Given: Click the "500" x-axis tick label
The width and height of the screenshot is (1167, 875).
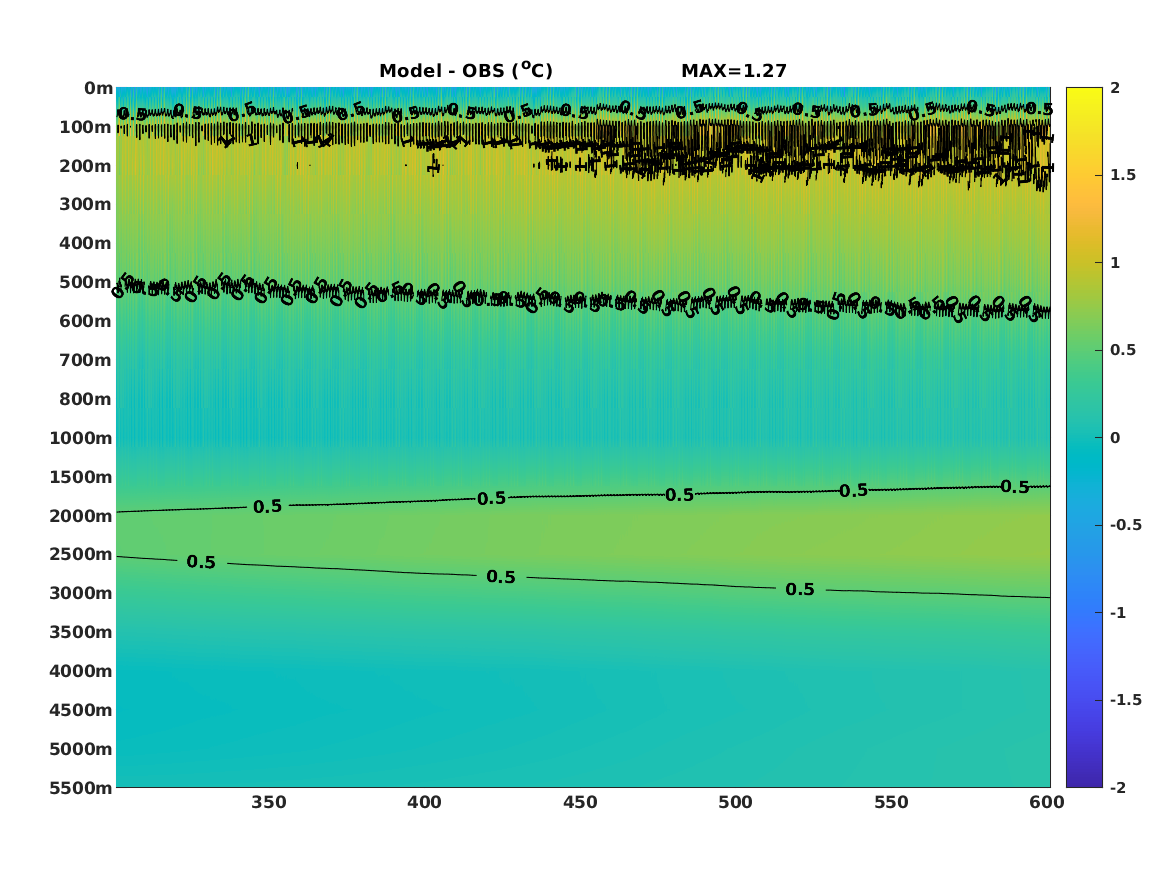Looking at the screenshot, I should (x=735, y=802).
